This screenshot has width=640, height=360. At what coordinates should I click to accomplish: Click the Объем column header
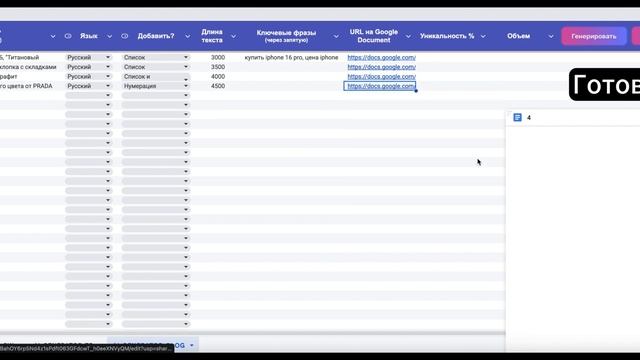pyautogui.click(x=518, y=36)
